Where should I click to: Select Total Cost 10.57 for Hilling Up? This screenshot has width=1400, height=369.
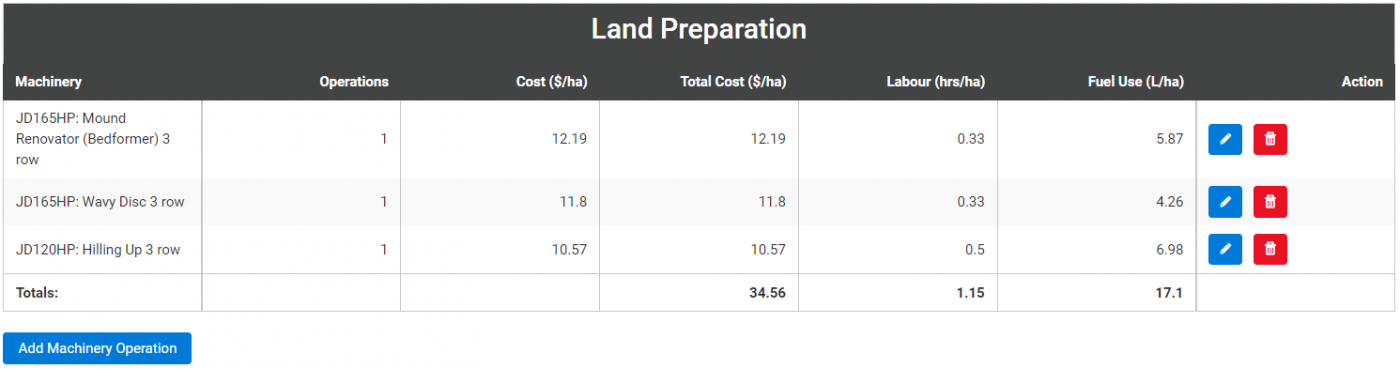[x=768, y=249]
